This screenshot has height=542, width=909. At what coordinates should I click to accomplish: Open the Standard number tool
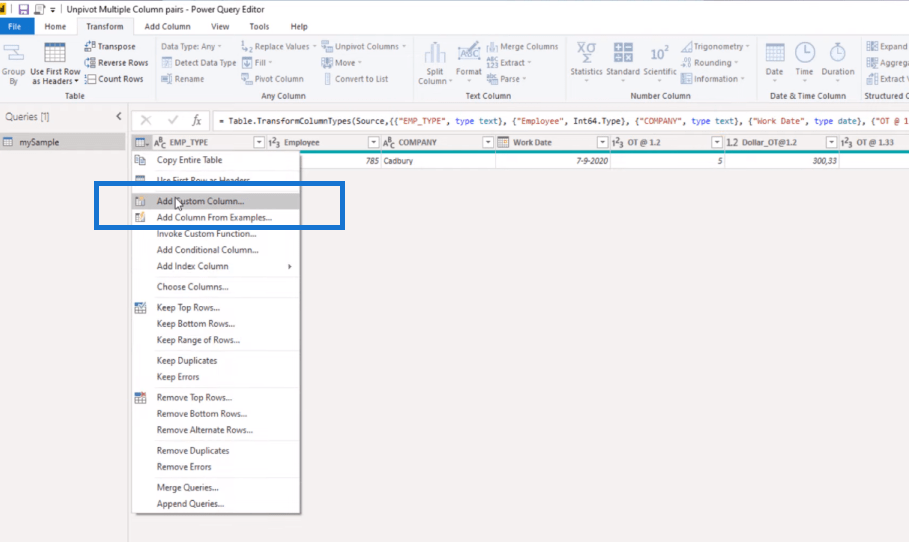(623, 63)
